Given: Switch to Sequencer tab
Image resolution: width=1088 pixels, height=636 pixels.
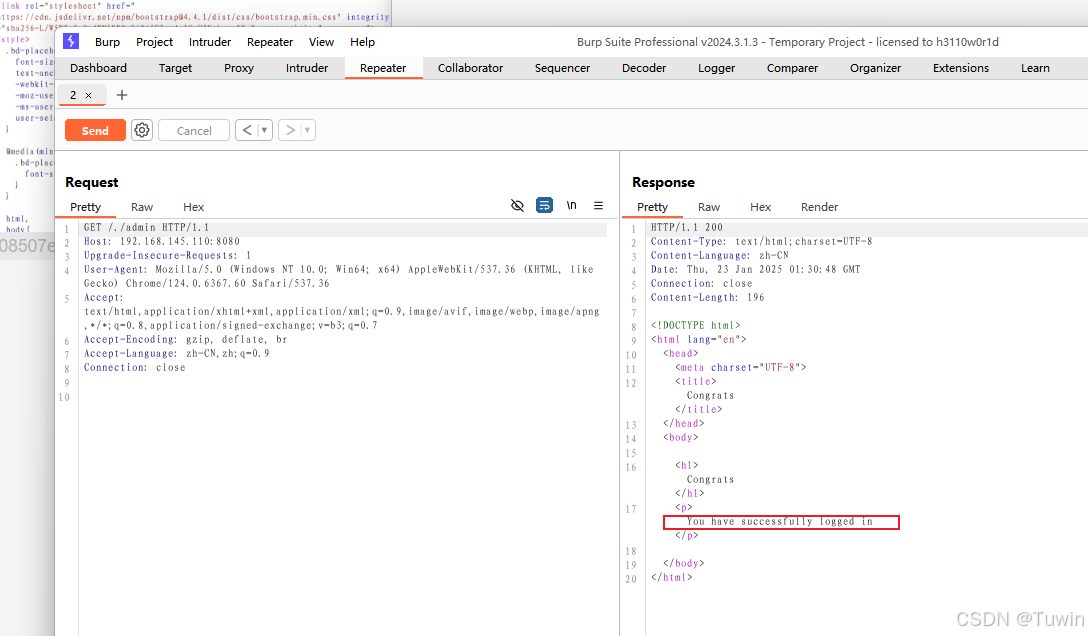Looking at the screenshot, I should (562, 68).
